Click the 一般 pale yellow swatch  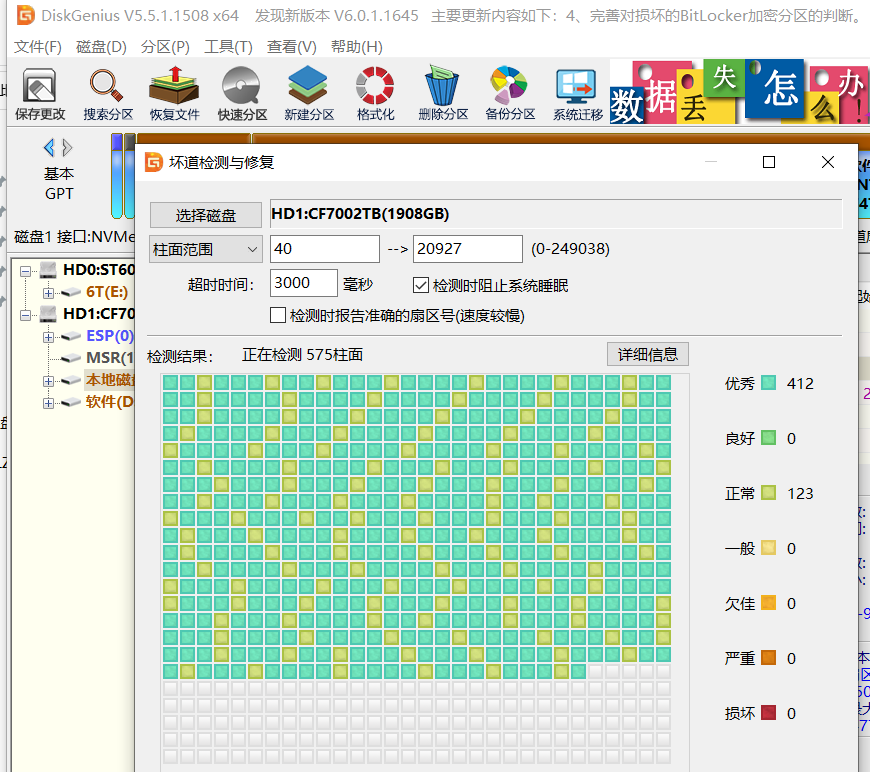point(768,548)
